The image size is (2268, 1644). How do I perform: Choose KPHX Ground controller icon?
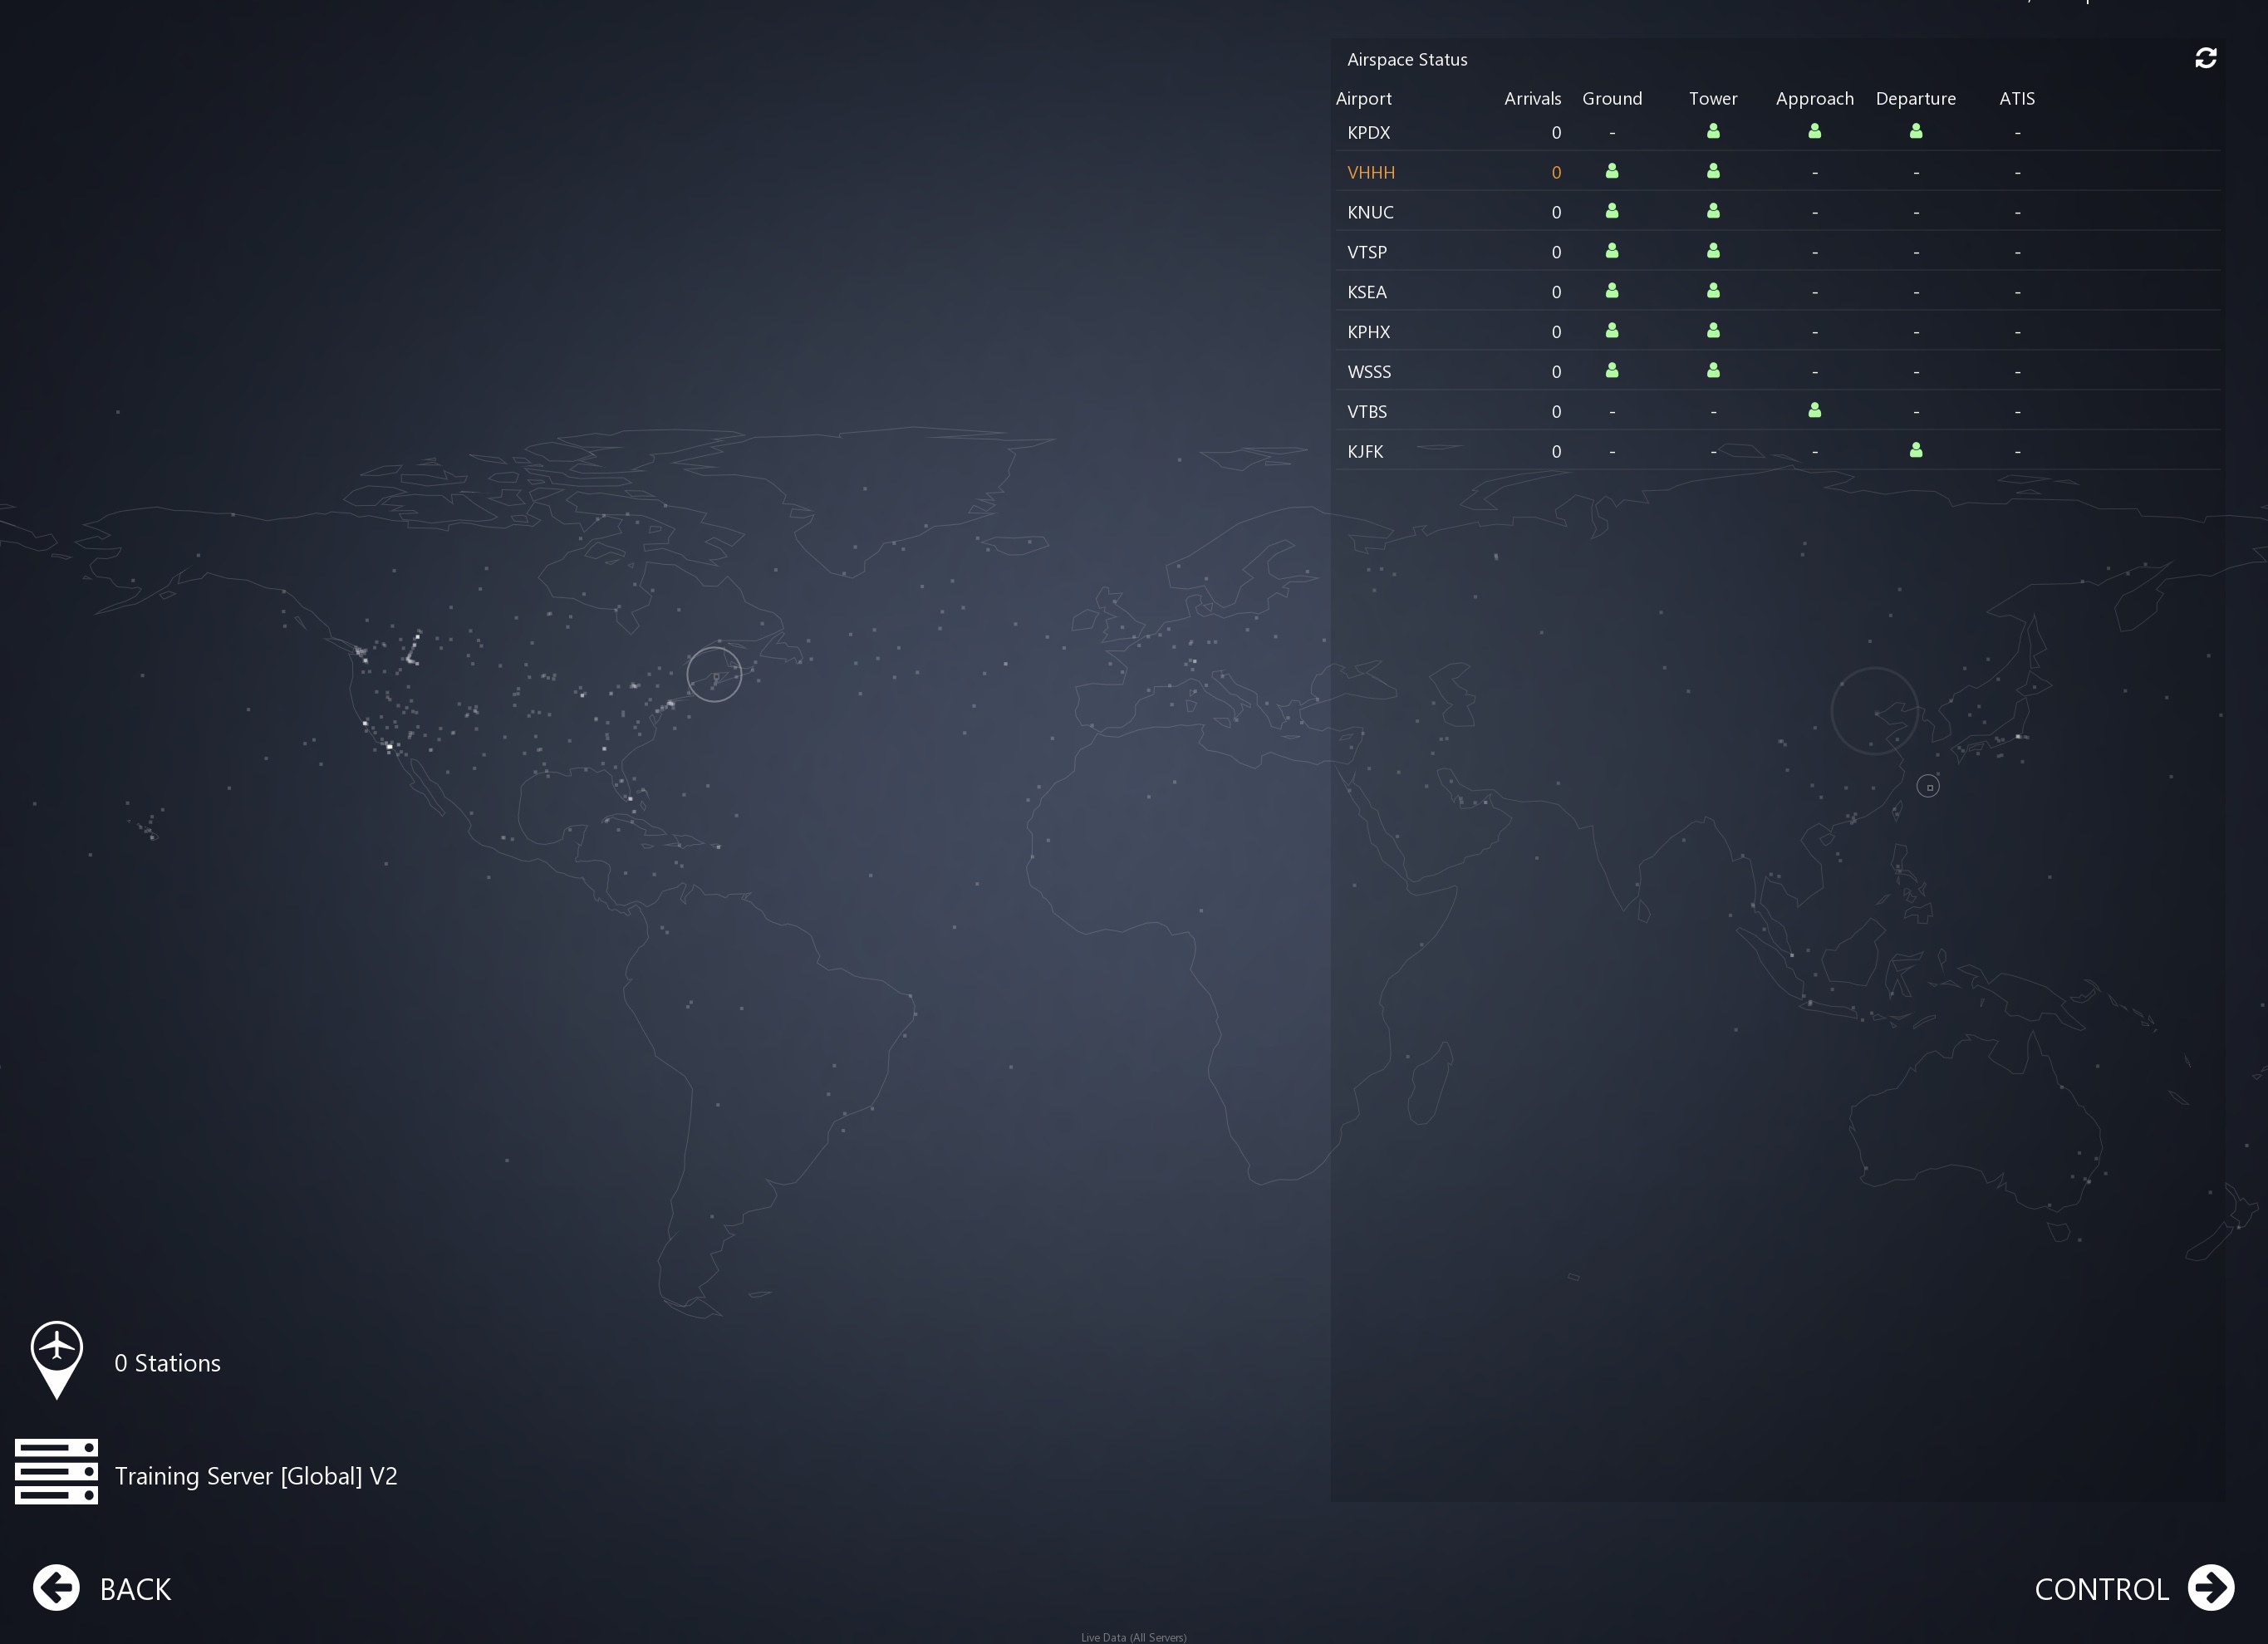(x=1611, y=330)
